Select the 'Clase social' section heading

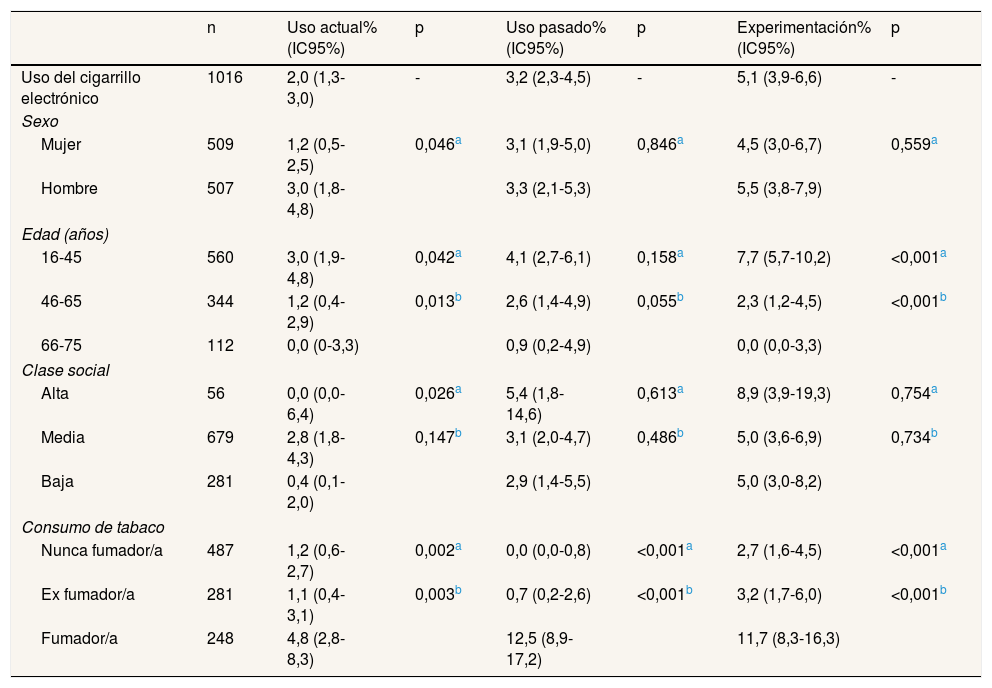[x=66, y=370]
